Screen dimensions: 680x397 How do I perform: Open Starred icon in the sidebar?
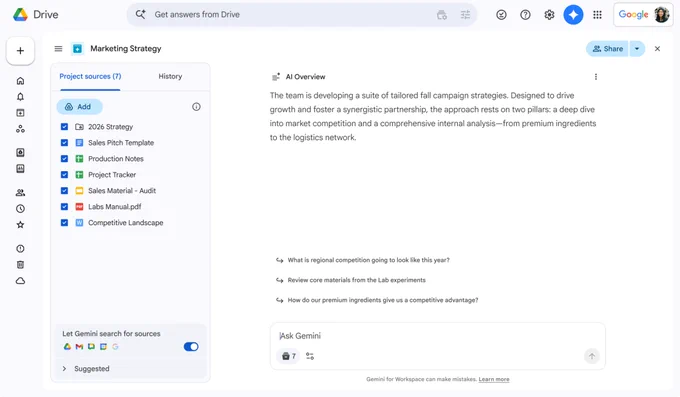point(20,225)
